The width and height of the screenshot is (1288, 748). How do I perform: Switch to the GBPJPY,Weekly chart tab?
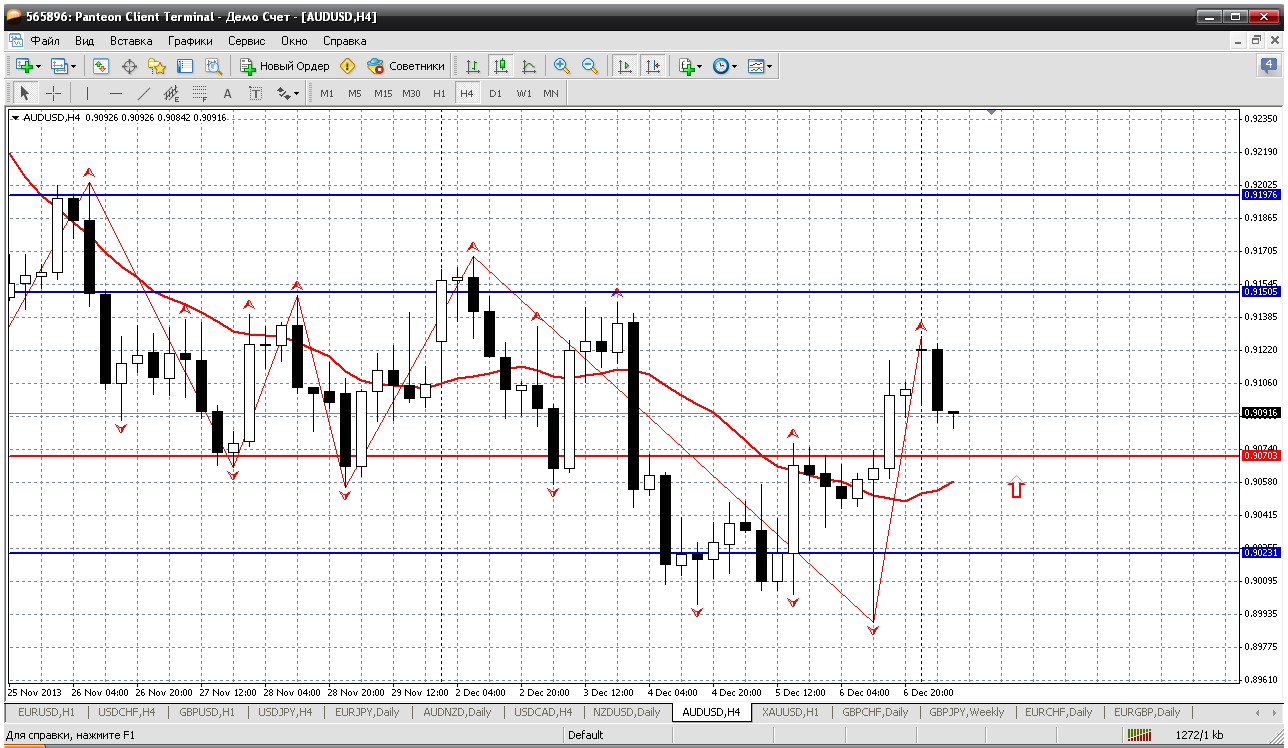pyautogui.click(x=966, y=712)
